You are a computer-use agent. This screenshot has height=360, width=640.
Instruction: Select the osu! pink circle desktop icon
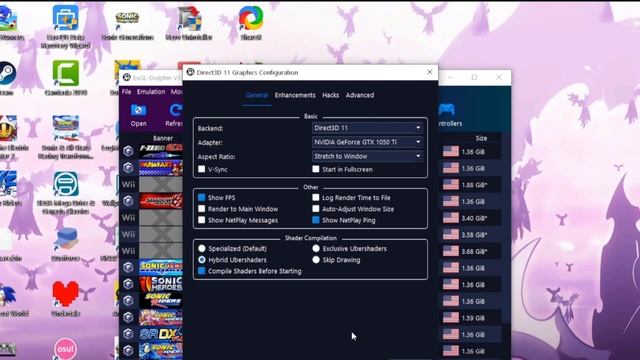[x=65, y=349]
